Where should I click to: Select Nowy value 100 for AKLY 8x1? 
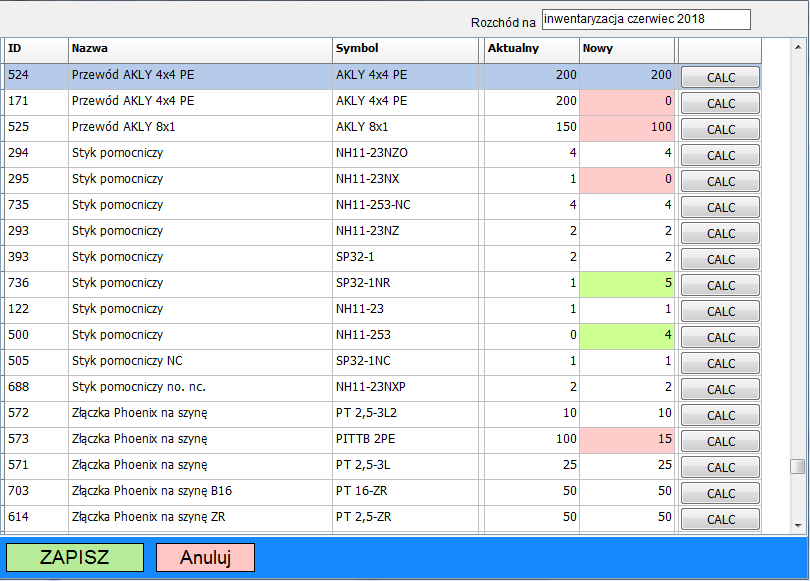[x=627, y=129]
